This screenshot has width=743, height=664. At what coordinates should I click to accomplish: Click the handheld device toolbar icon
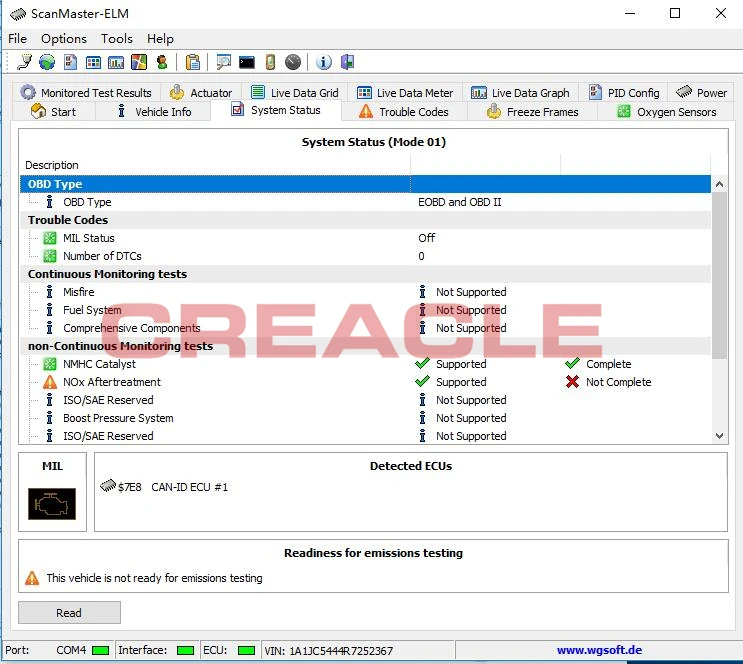tap(270, 62)
